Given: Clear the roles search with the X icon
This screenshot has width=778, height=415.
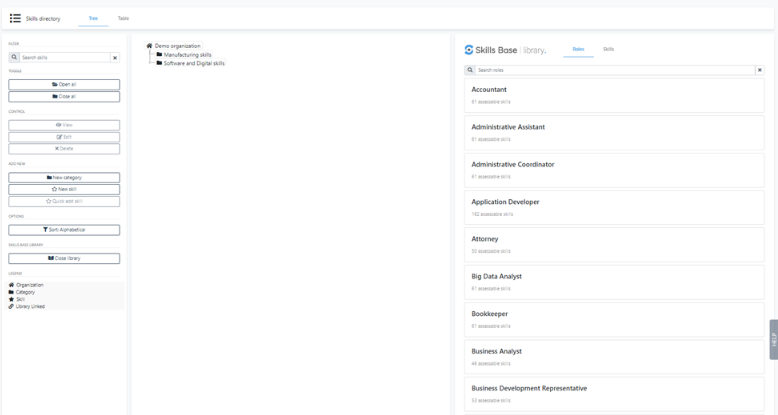Looking at the screenshot, I should (x=759, y=70).
